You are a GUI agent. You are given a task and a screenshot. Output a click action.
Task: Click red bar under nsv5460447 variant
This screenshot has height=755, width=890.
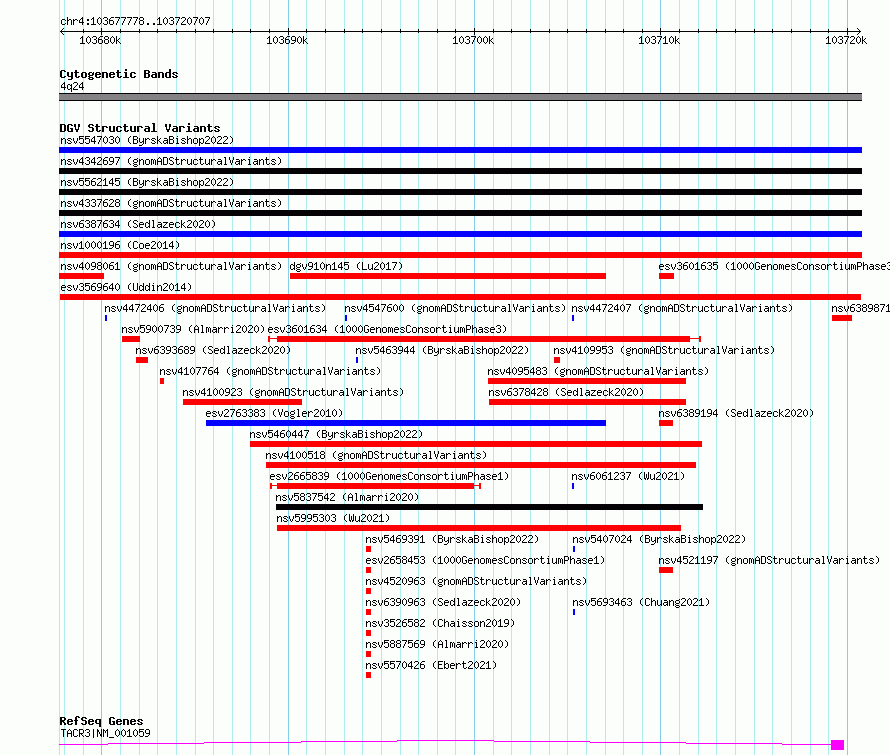(x=476, y=444)
